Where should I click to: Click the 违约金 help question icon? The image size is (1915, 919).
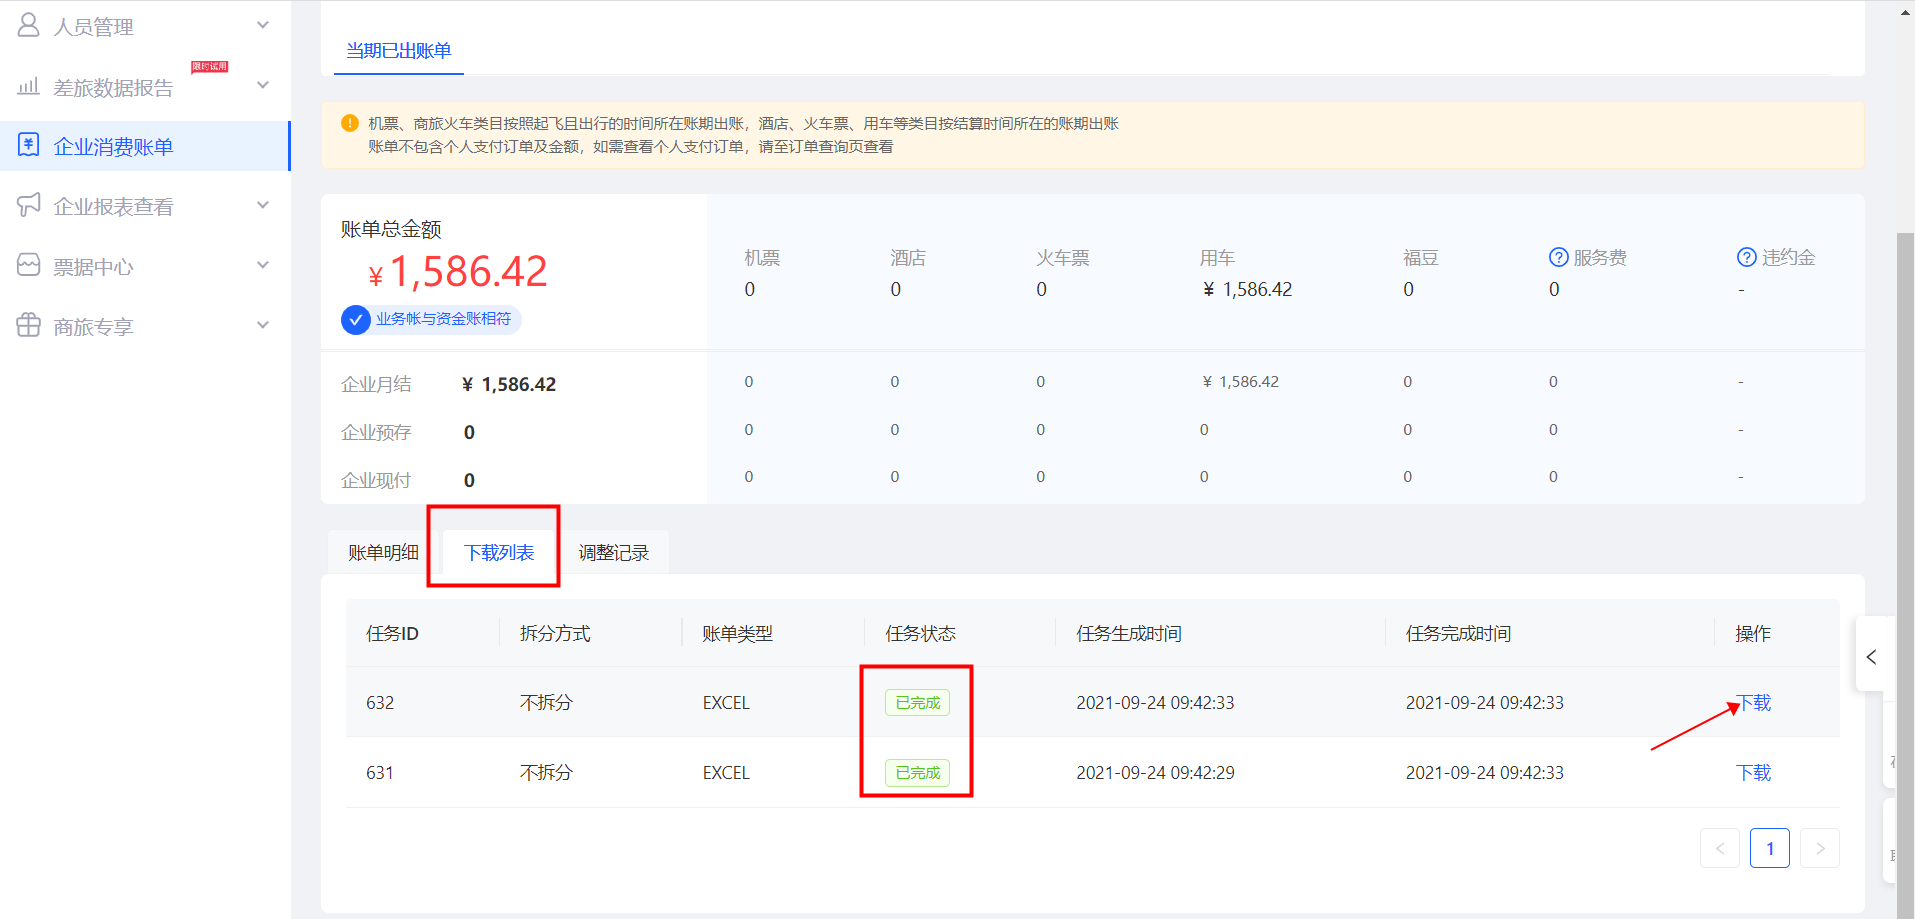[x=1747, y=257]
